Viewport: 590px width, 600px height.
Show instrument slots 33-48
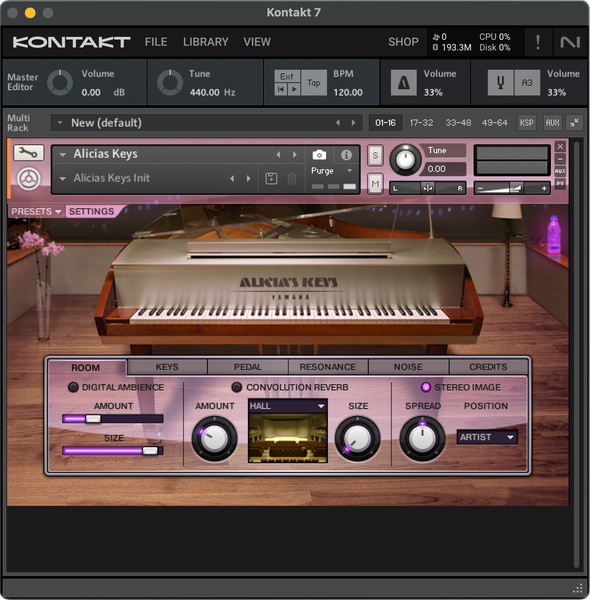pos(458,122)
